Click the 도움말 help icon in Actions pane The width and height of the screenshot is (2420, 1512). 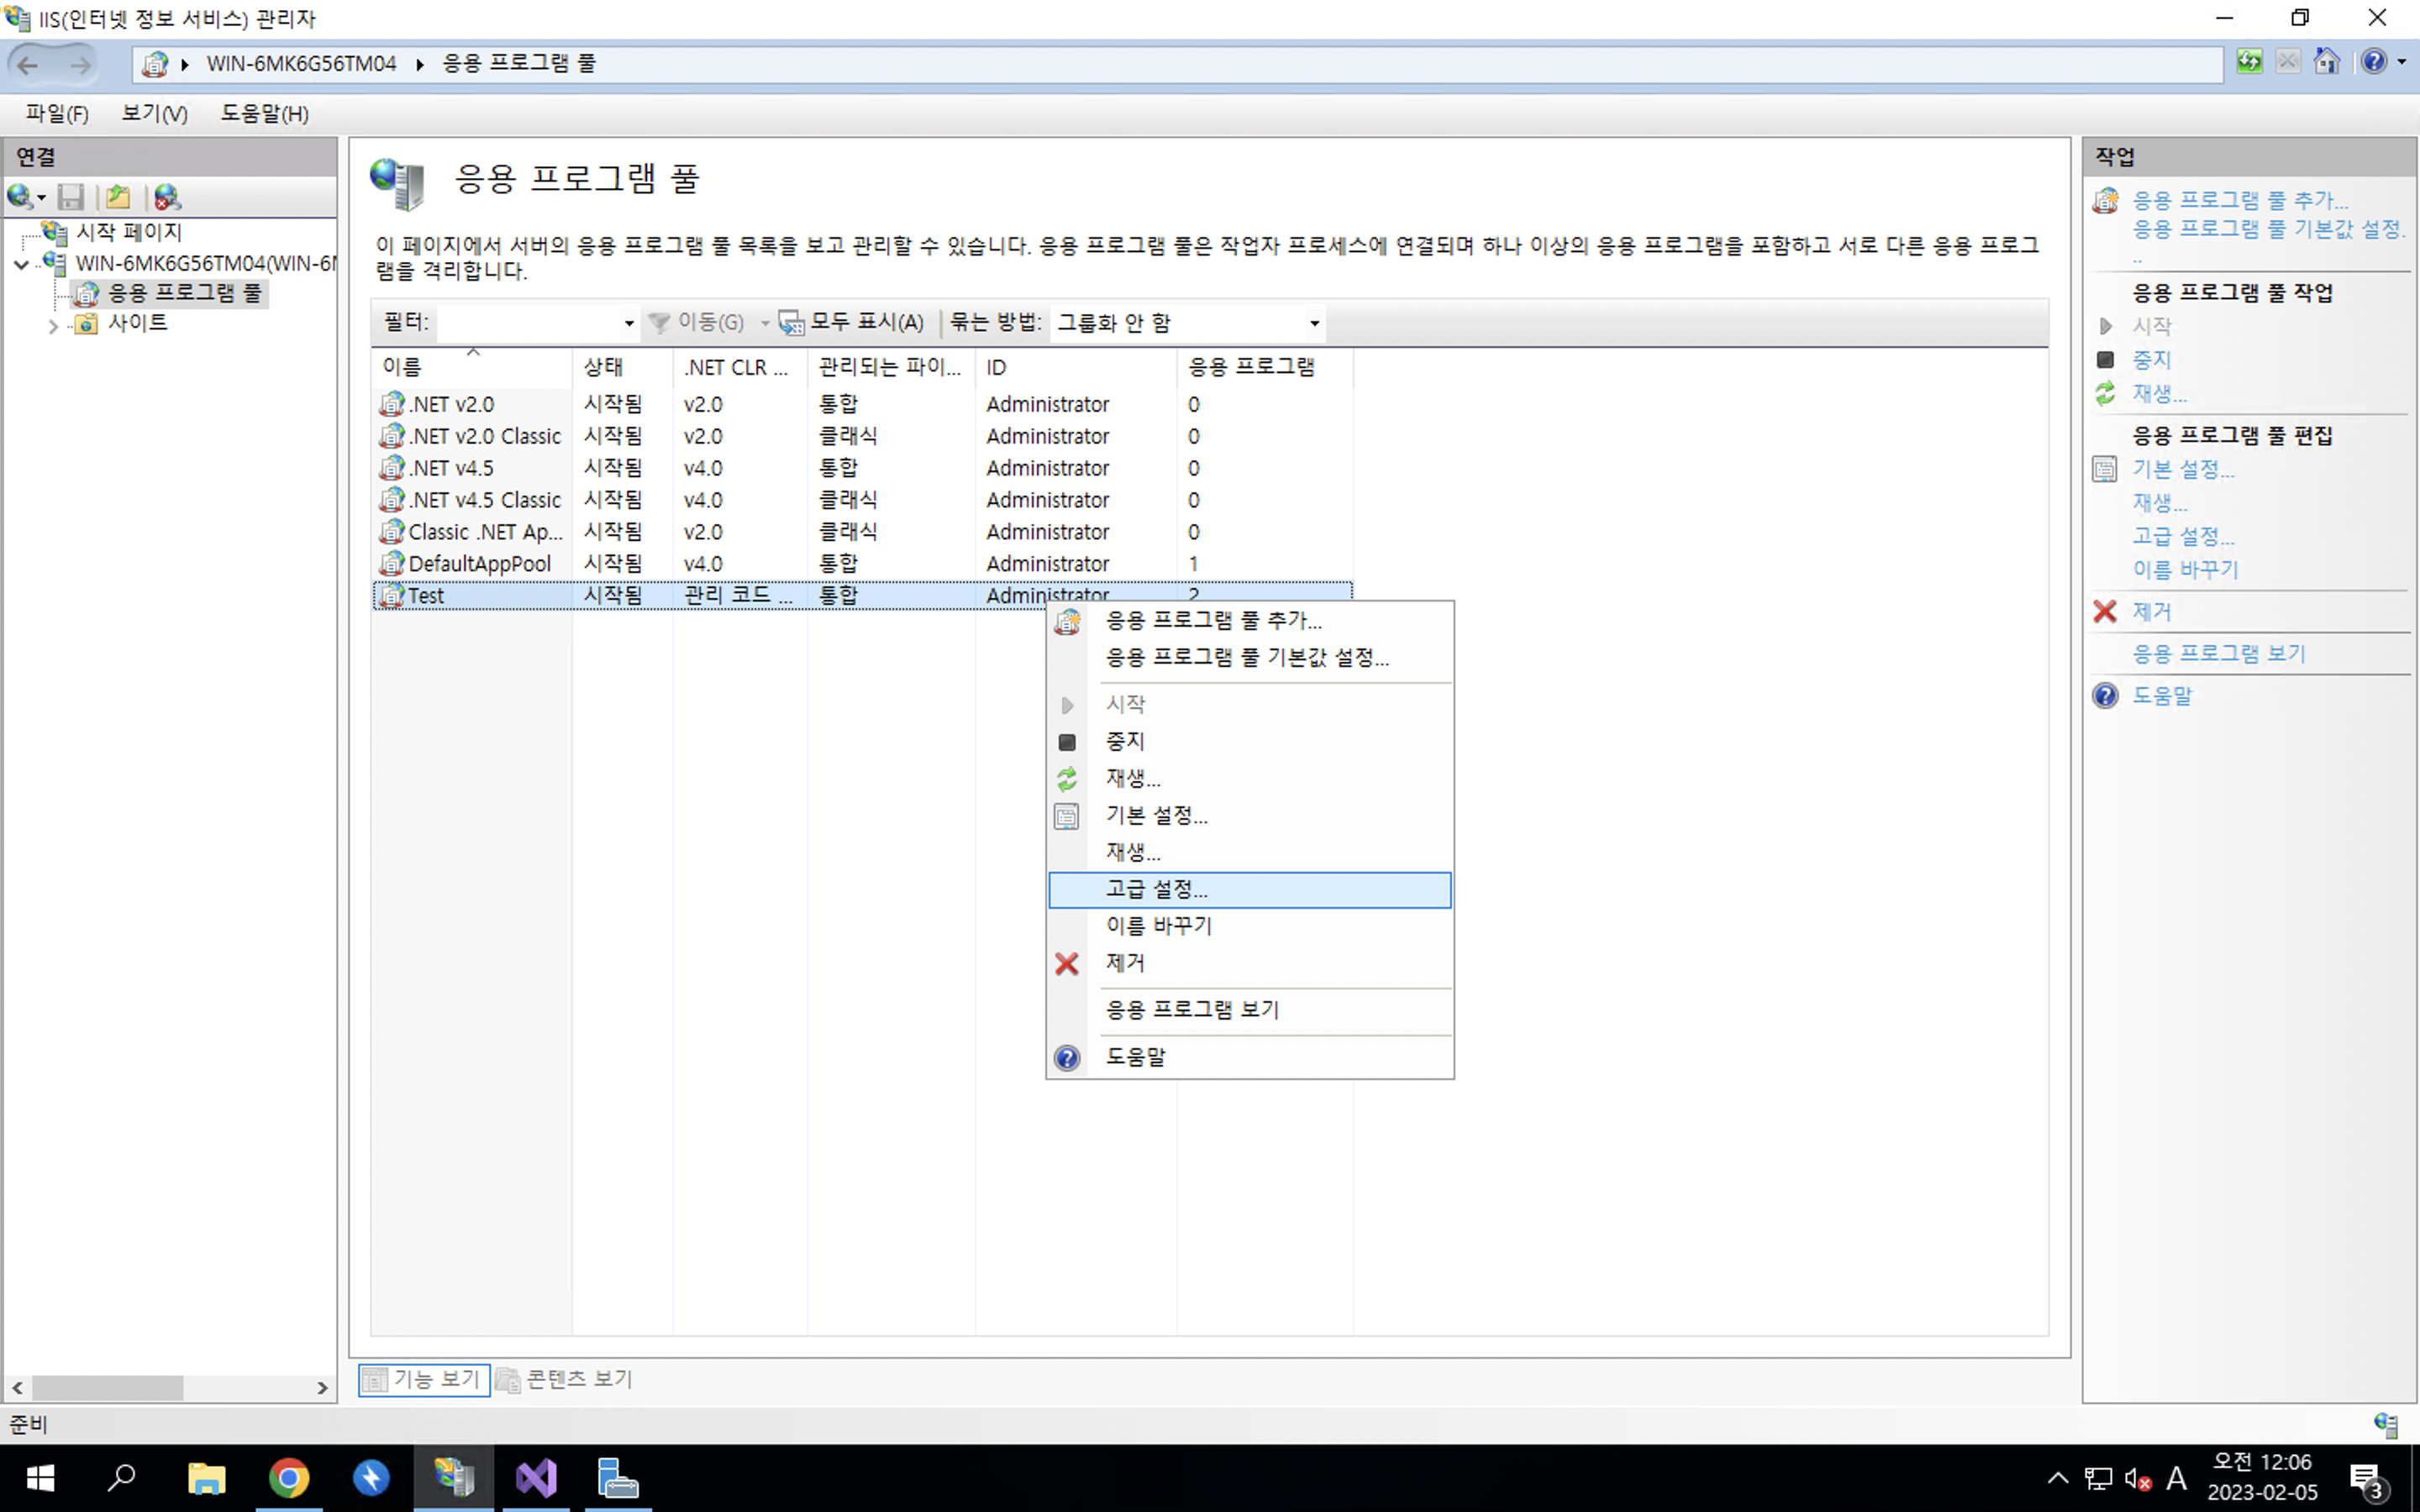[2105, 696]
